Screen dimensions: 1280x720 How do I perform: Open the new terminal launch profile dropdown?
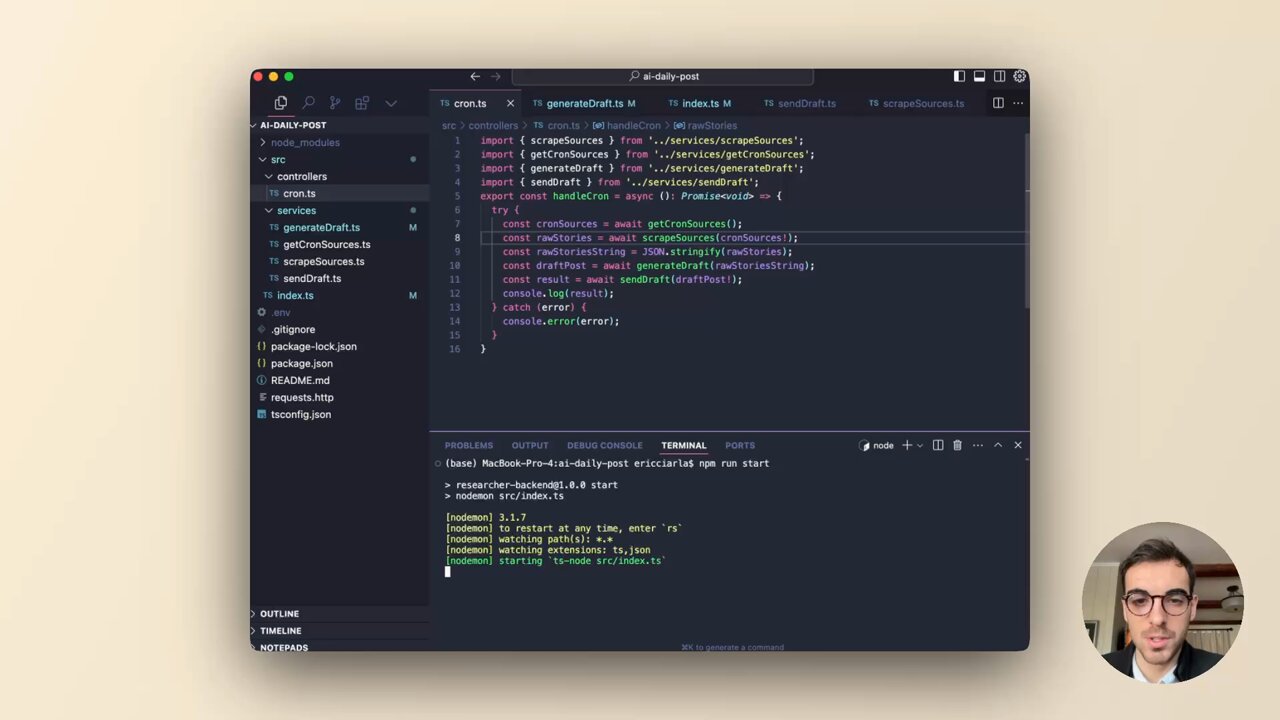[919, 445]
